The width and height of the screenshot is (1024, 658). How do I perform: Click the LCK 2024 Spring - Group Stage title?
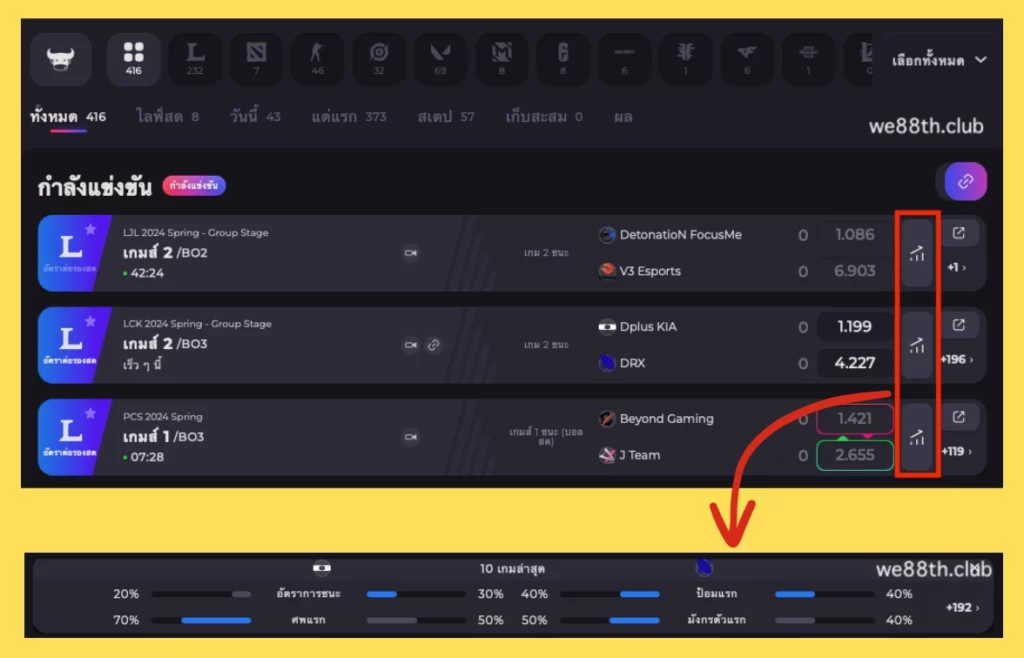[x=197, y=324]
